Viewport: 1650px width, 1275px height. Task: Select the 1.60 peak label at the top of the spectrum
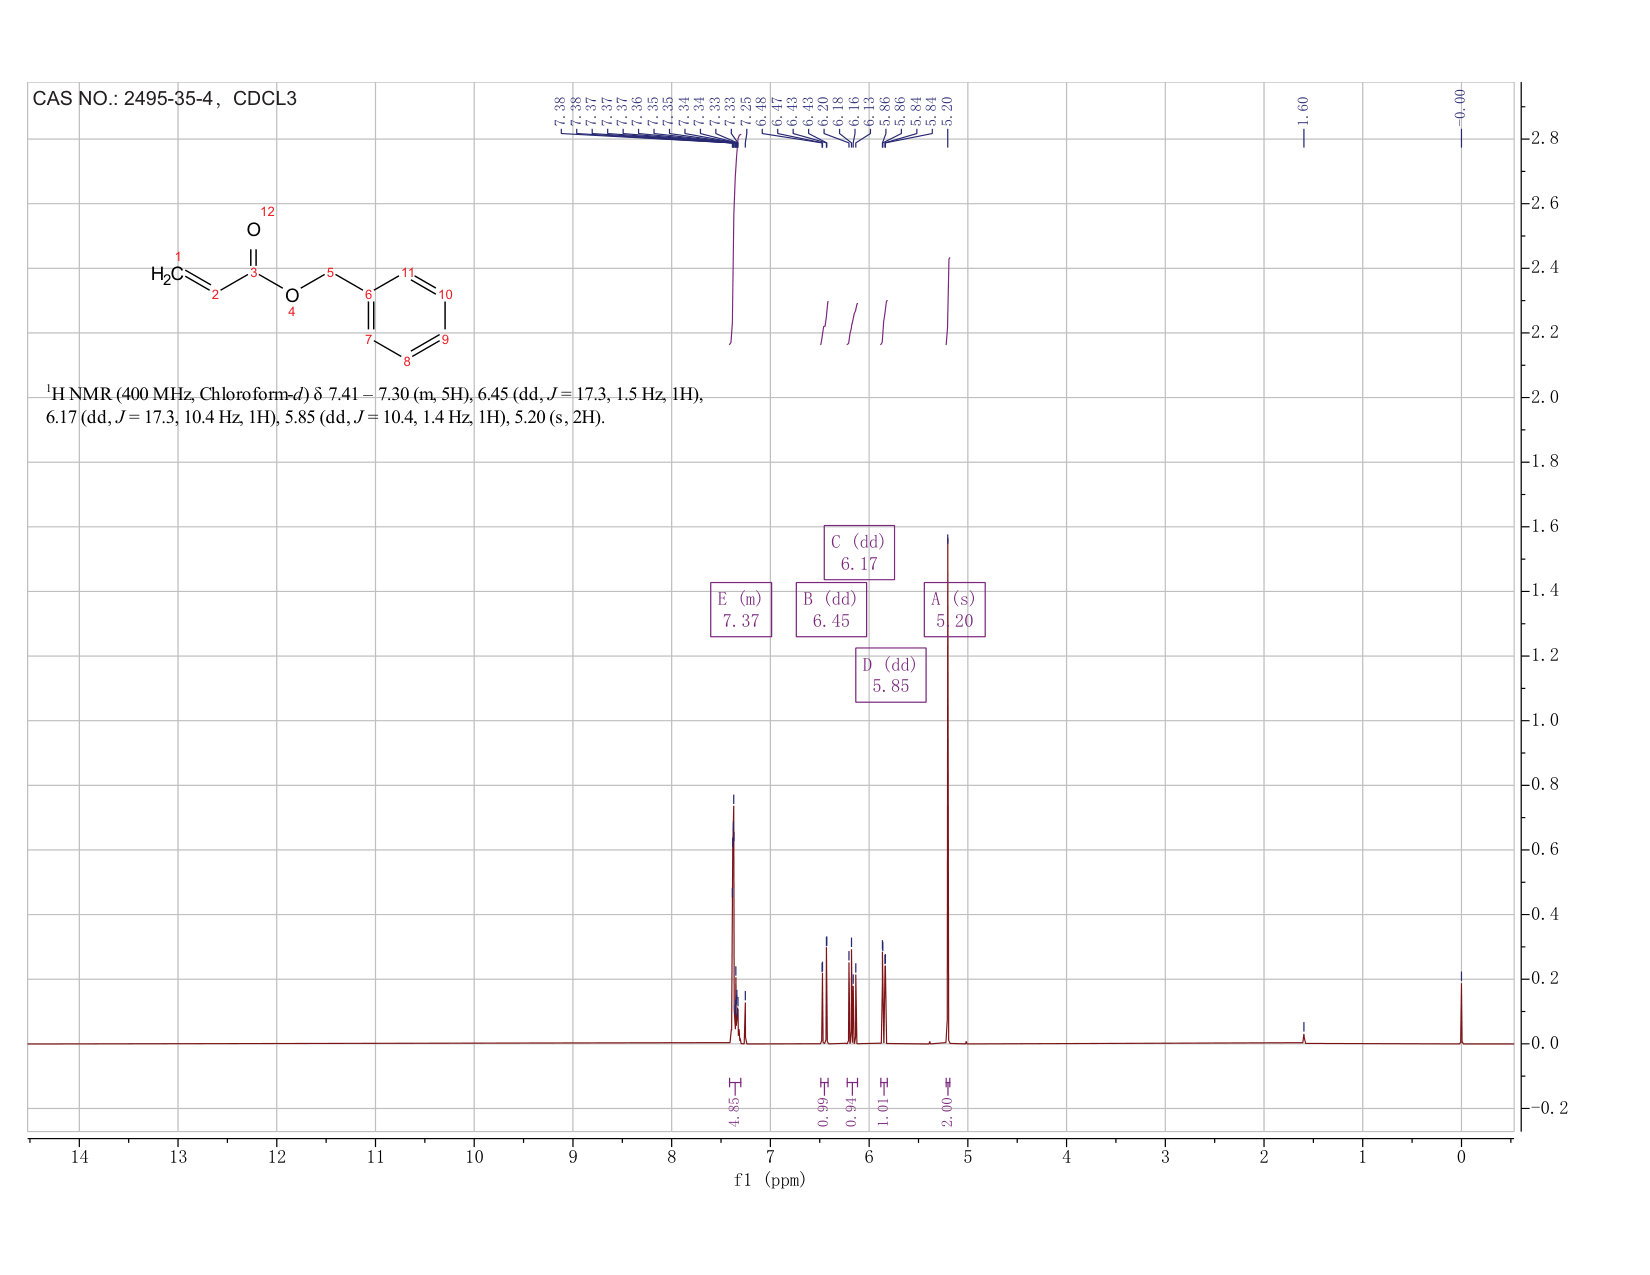[1303, 109]
